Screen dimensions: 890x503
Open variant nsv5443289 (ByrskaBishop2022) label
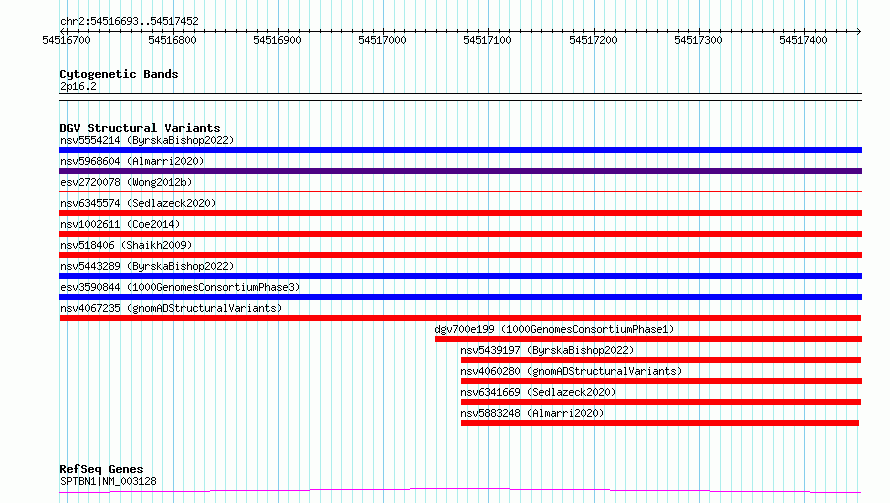point(147,266)
